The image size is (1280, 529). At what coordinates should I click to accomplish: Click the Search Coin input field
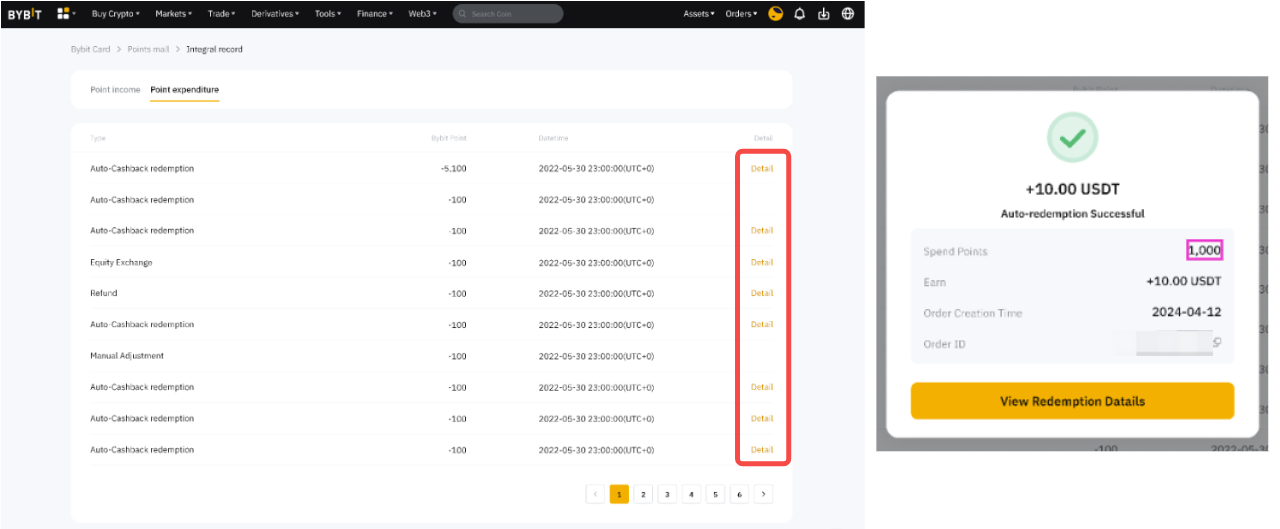tap(512, 14)
